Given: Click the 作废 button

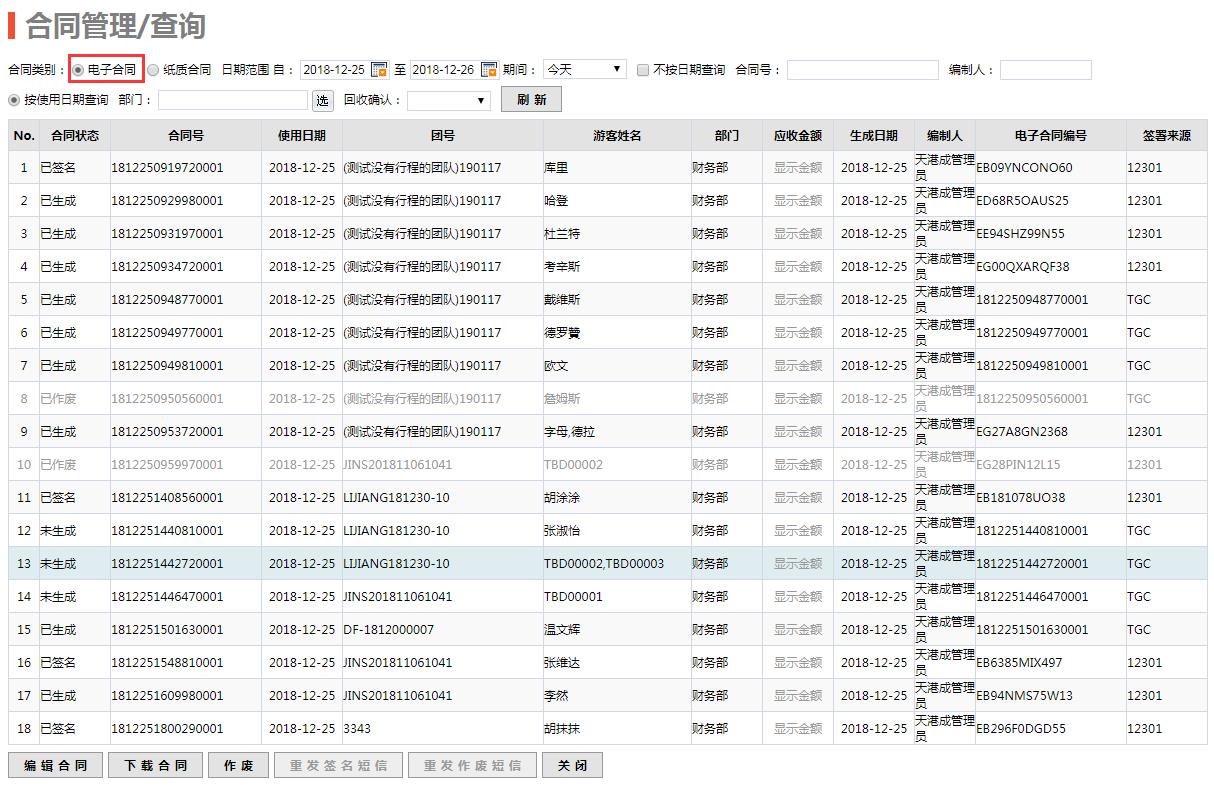Looking at the screenshot, I should click(x=238, y=766).
